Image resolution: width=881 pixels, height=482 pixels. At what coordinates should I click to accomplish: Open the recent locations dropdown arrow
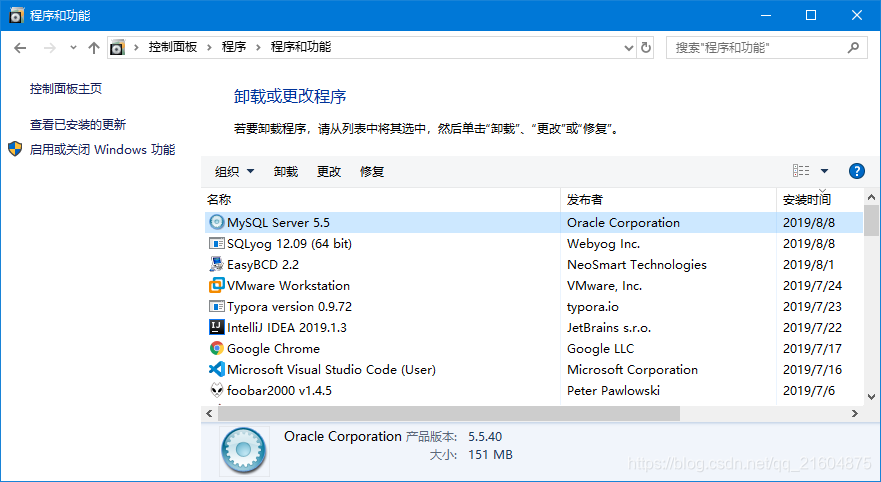(x=73, y=48)
